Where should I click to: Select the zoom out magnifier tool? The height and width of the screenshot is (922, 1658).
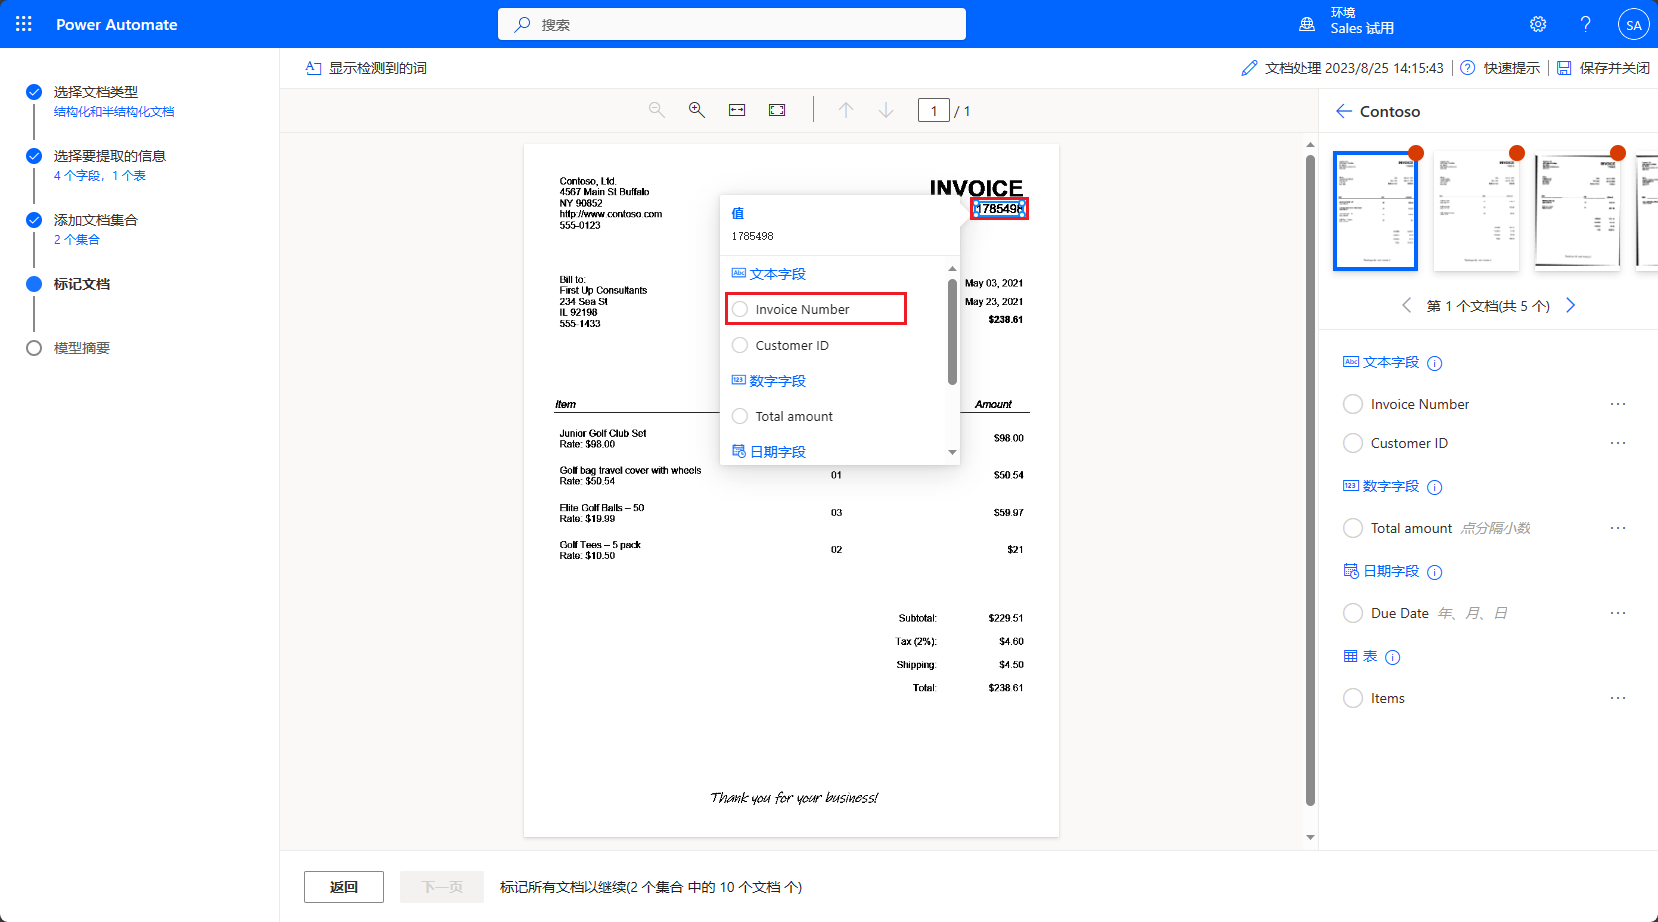(657, 110)
